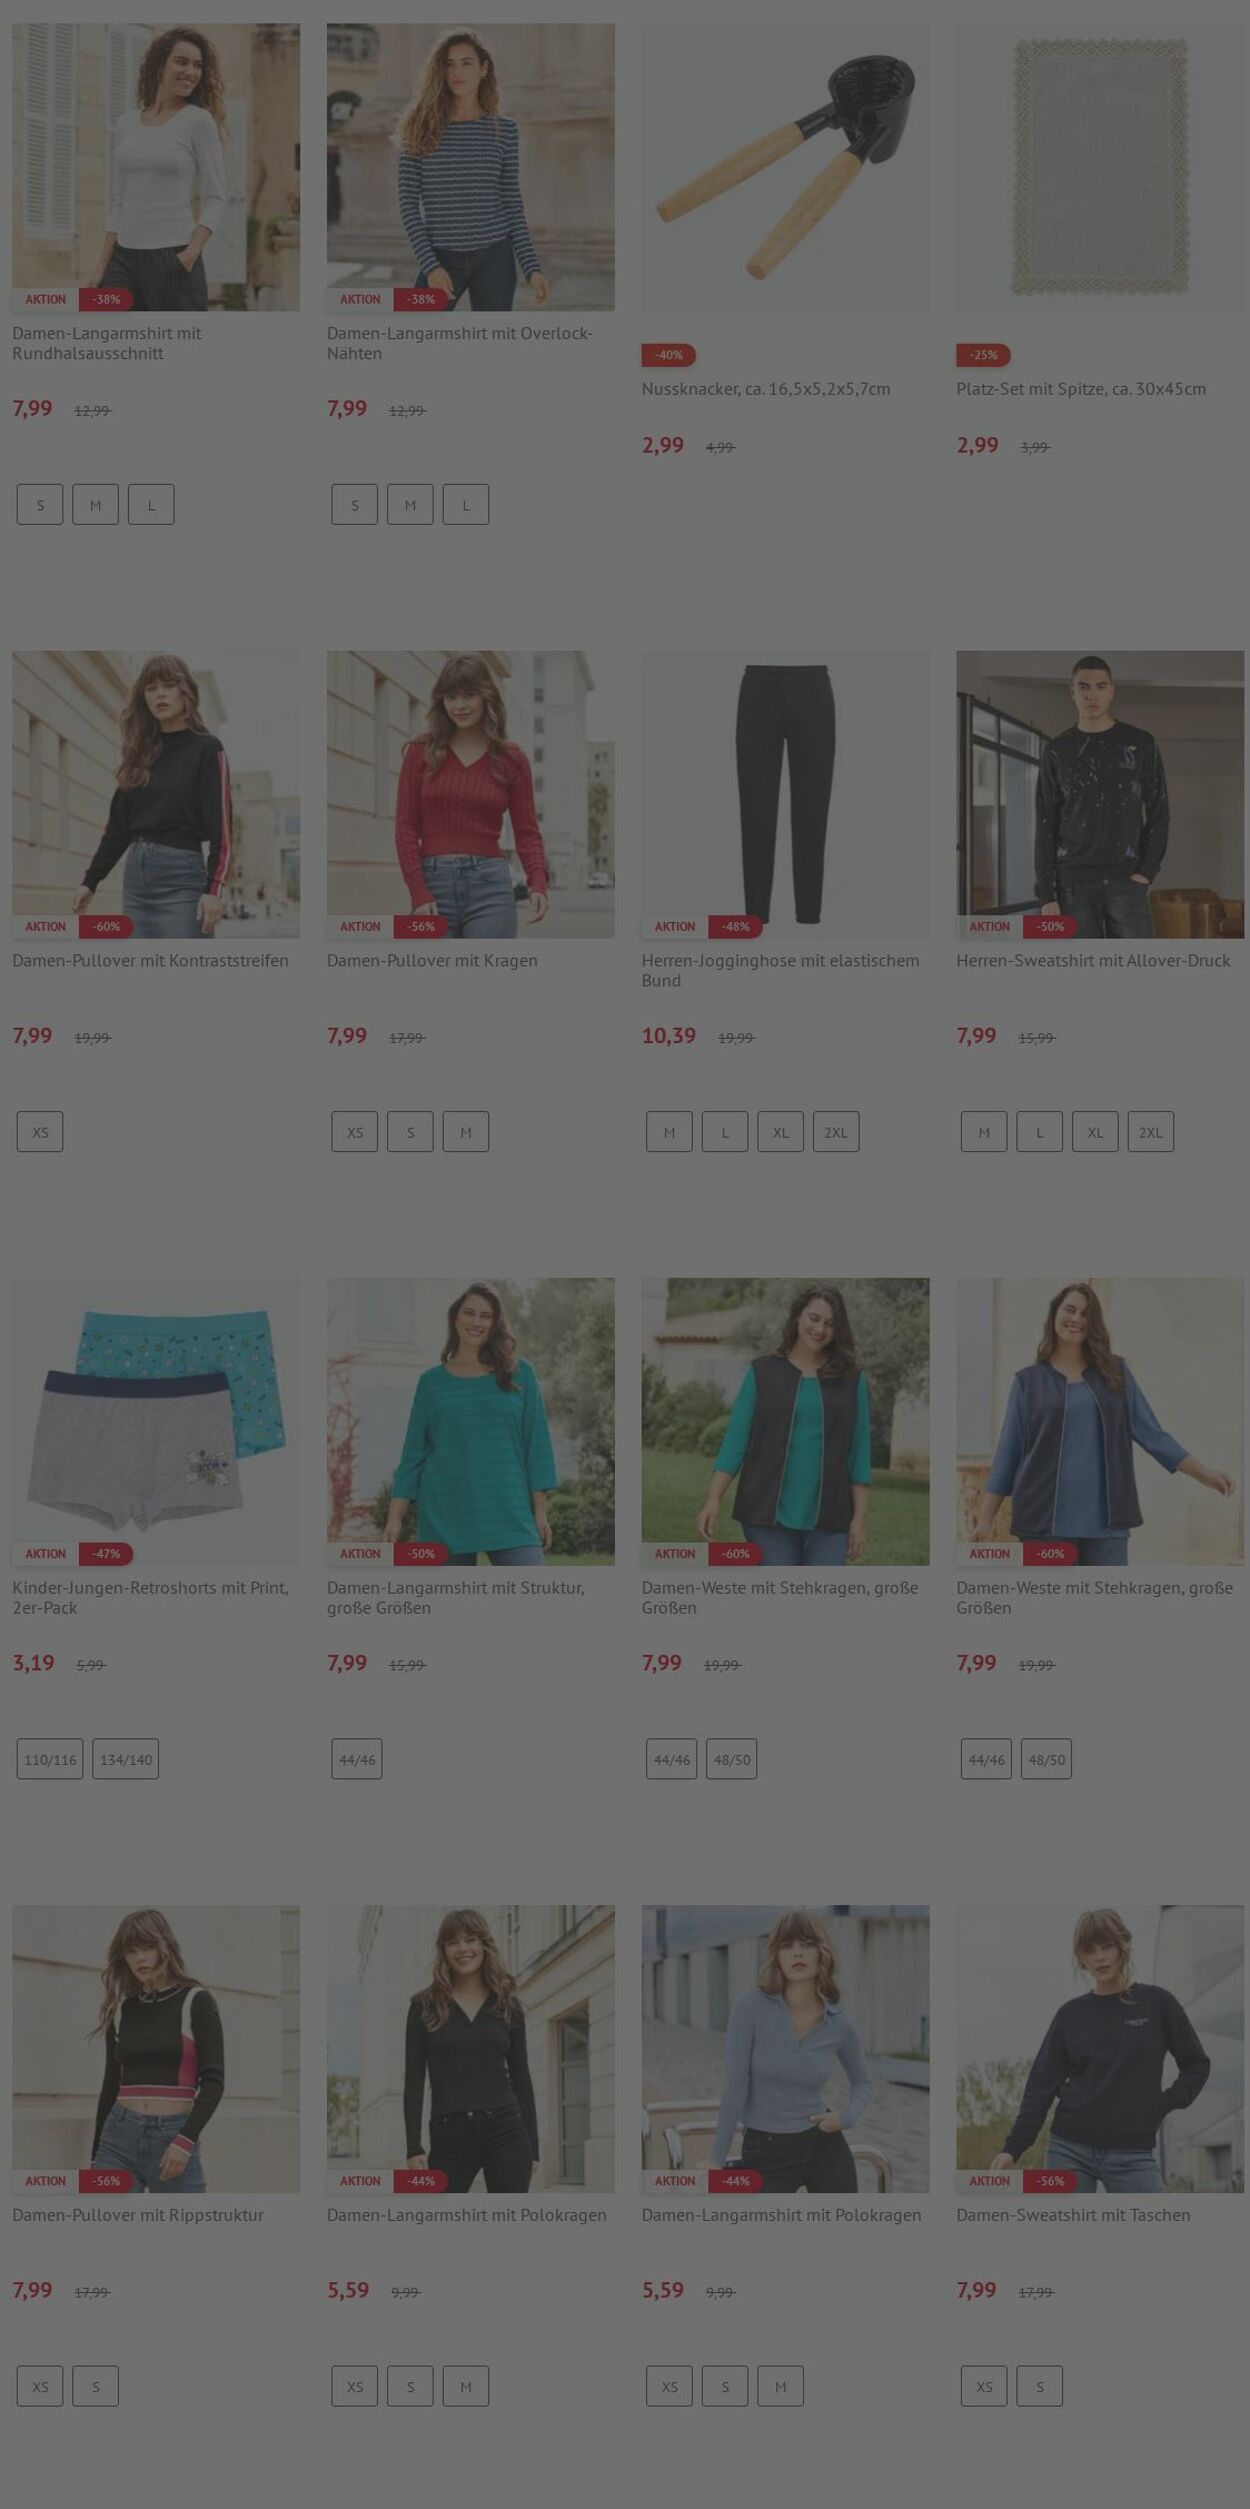Select size XL for Herren-Sweatshirt mit Allover-Druck
Viewport: 1250px width, 2509px height.
(x=1095, y=1132)
